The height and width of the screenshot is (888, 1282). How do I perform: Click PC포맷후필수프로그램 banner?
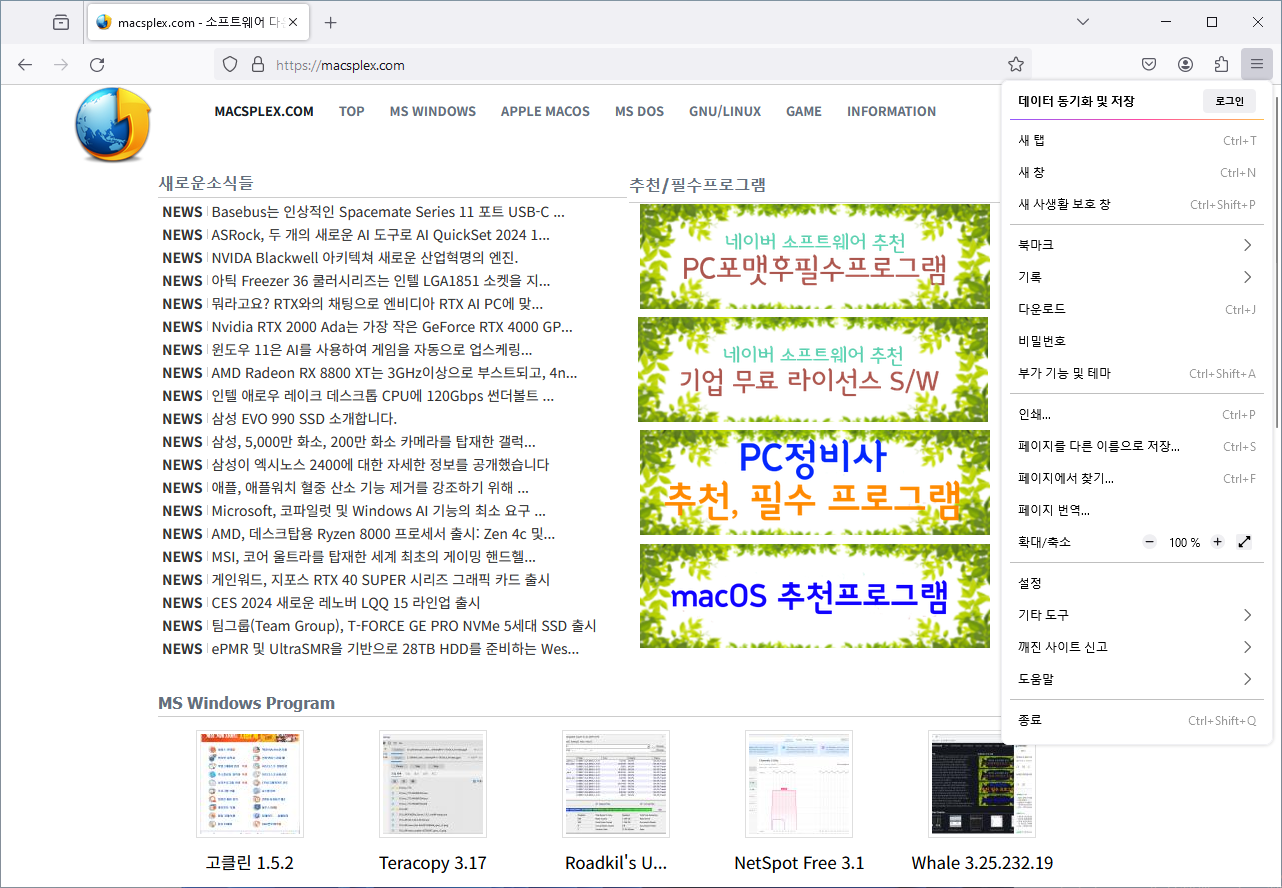coord(814,257)
